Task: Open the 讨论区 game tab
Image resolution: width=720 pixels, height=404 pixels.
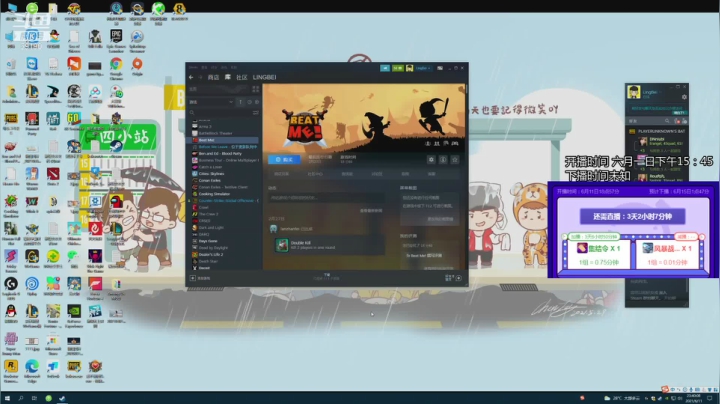Action: pos(377,174)
